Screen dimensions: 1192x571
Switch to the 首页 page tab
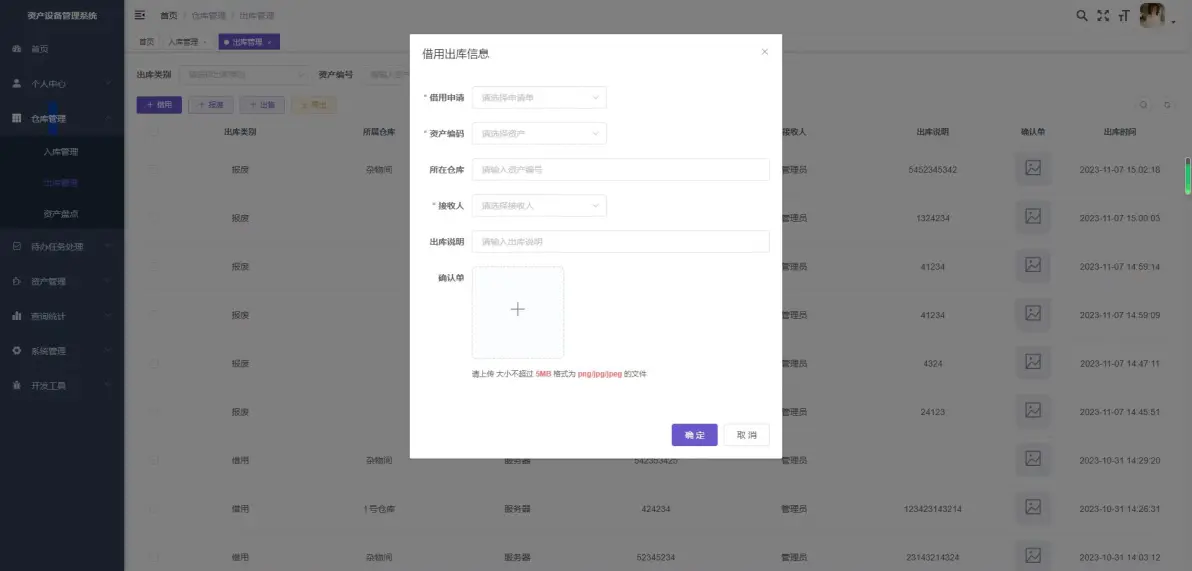[x=146, y=43]
